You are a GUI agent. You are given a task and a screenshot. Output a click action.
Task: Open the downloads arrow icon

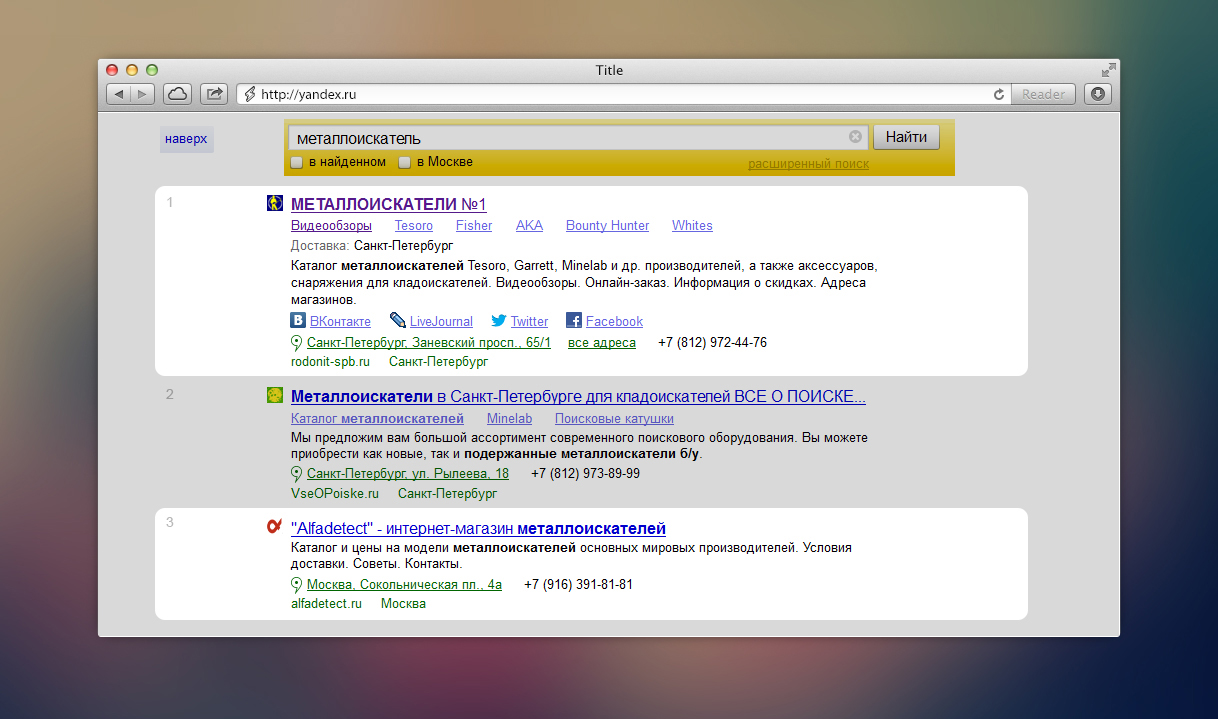(1098, 94)
